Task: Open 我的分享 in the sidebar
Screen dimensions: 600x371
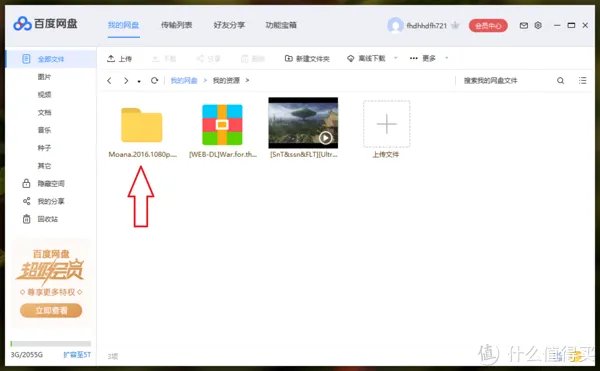Action: click(51, 201)
